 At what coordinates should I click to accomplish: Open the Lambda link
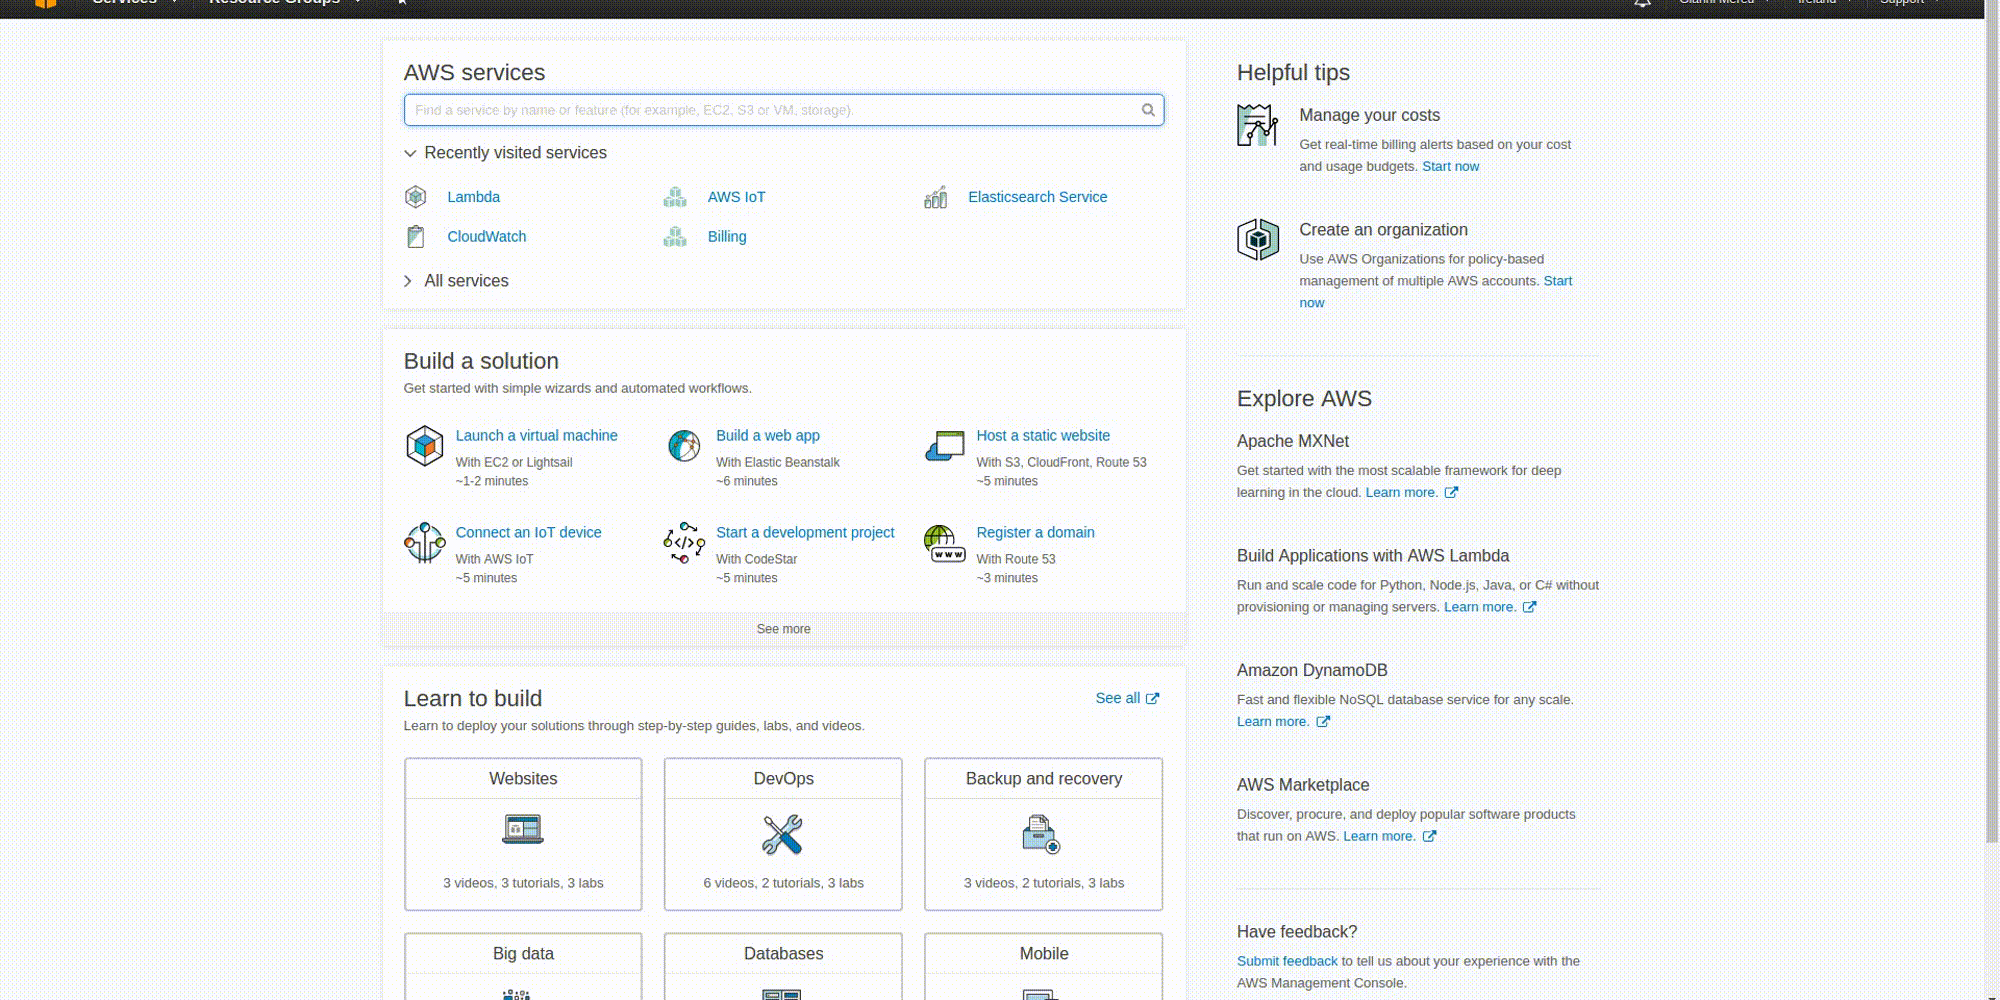[x=473, y=197]
